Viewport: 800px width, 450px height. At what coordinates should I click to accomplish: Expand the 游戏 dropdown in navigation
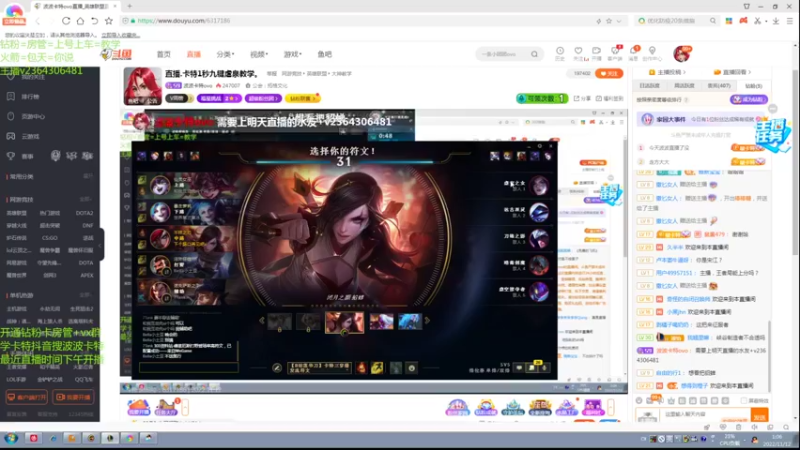(x=292, y=54)
